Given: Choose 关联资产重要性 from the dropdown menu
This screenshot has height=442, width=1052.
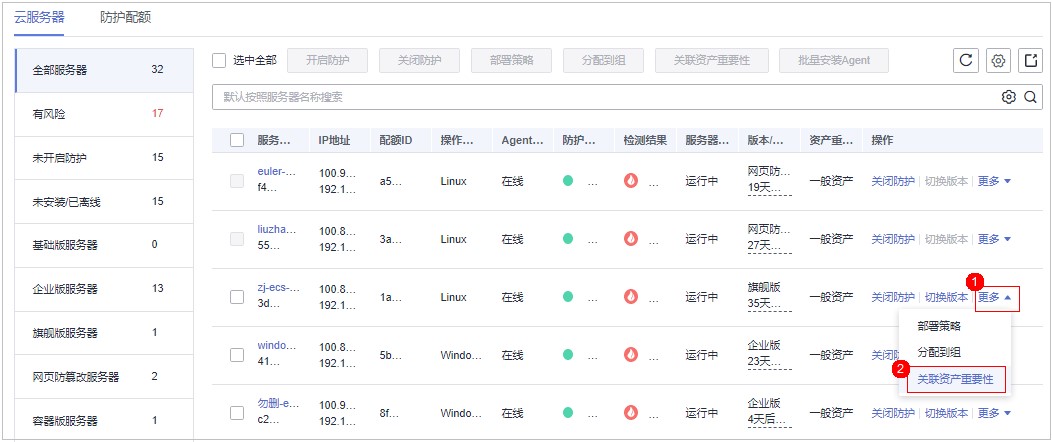Looking at the screenshot, I should 957,380.
